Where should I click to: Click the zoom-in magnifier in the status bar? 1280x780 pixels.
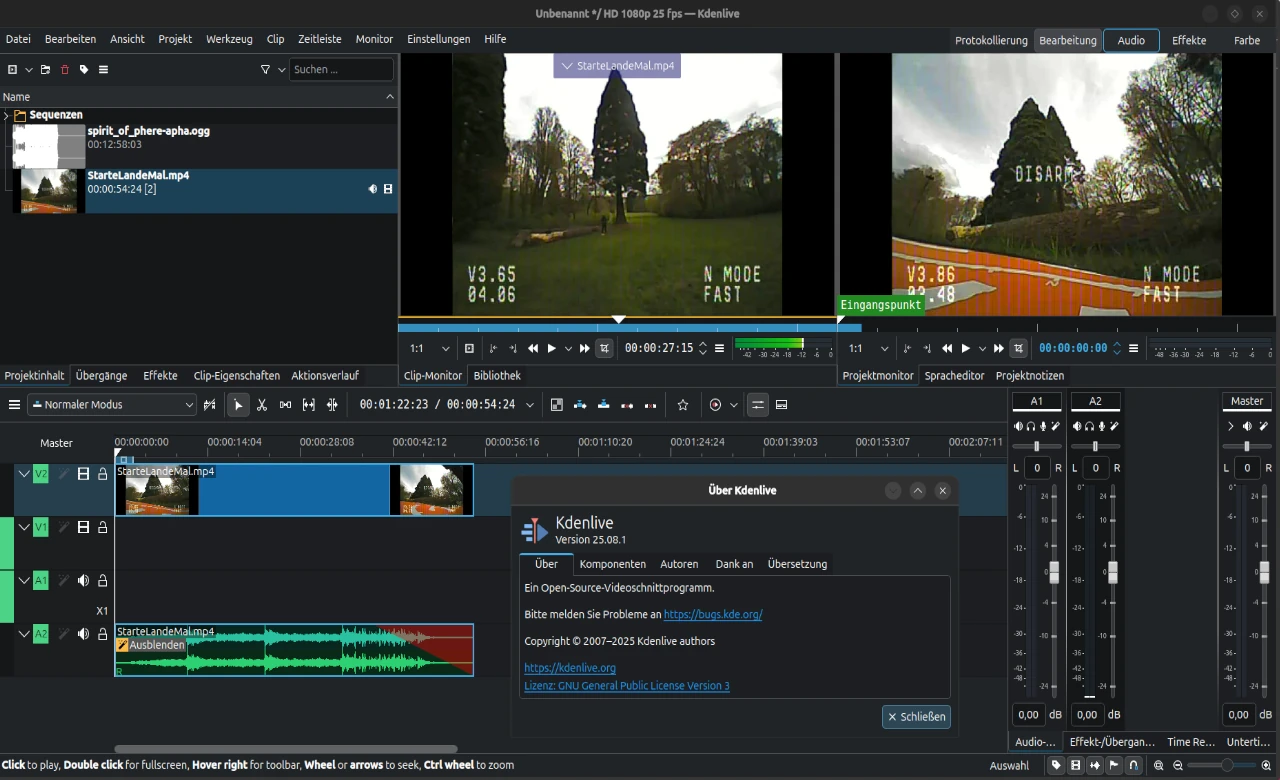point(1266,766)
